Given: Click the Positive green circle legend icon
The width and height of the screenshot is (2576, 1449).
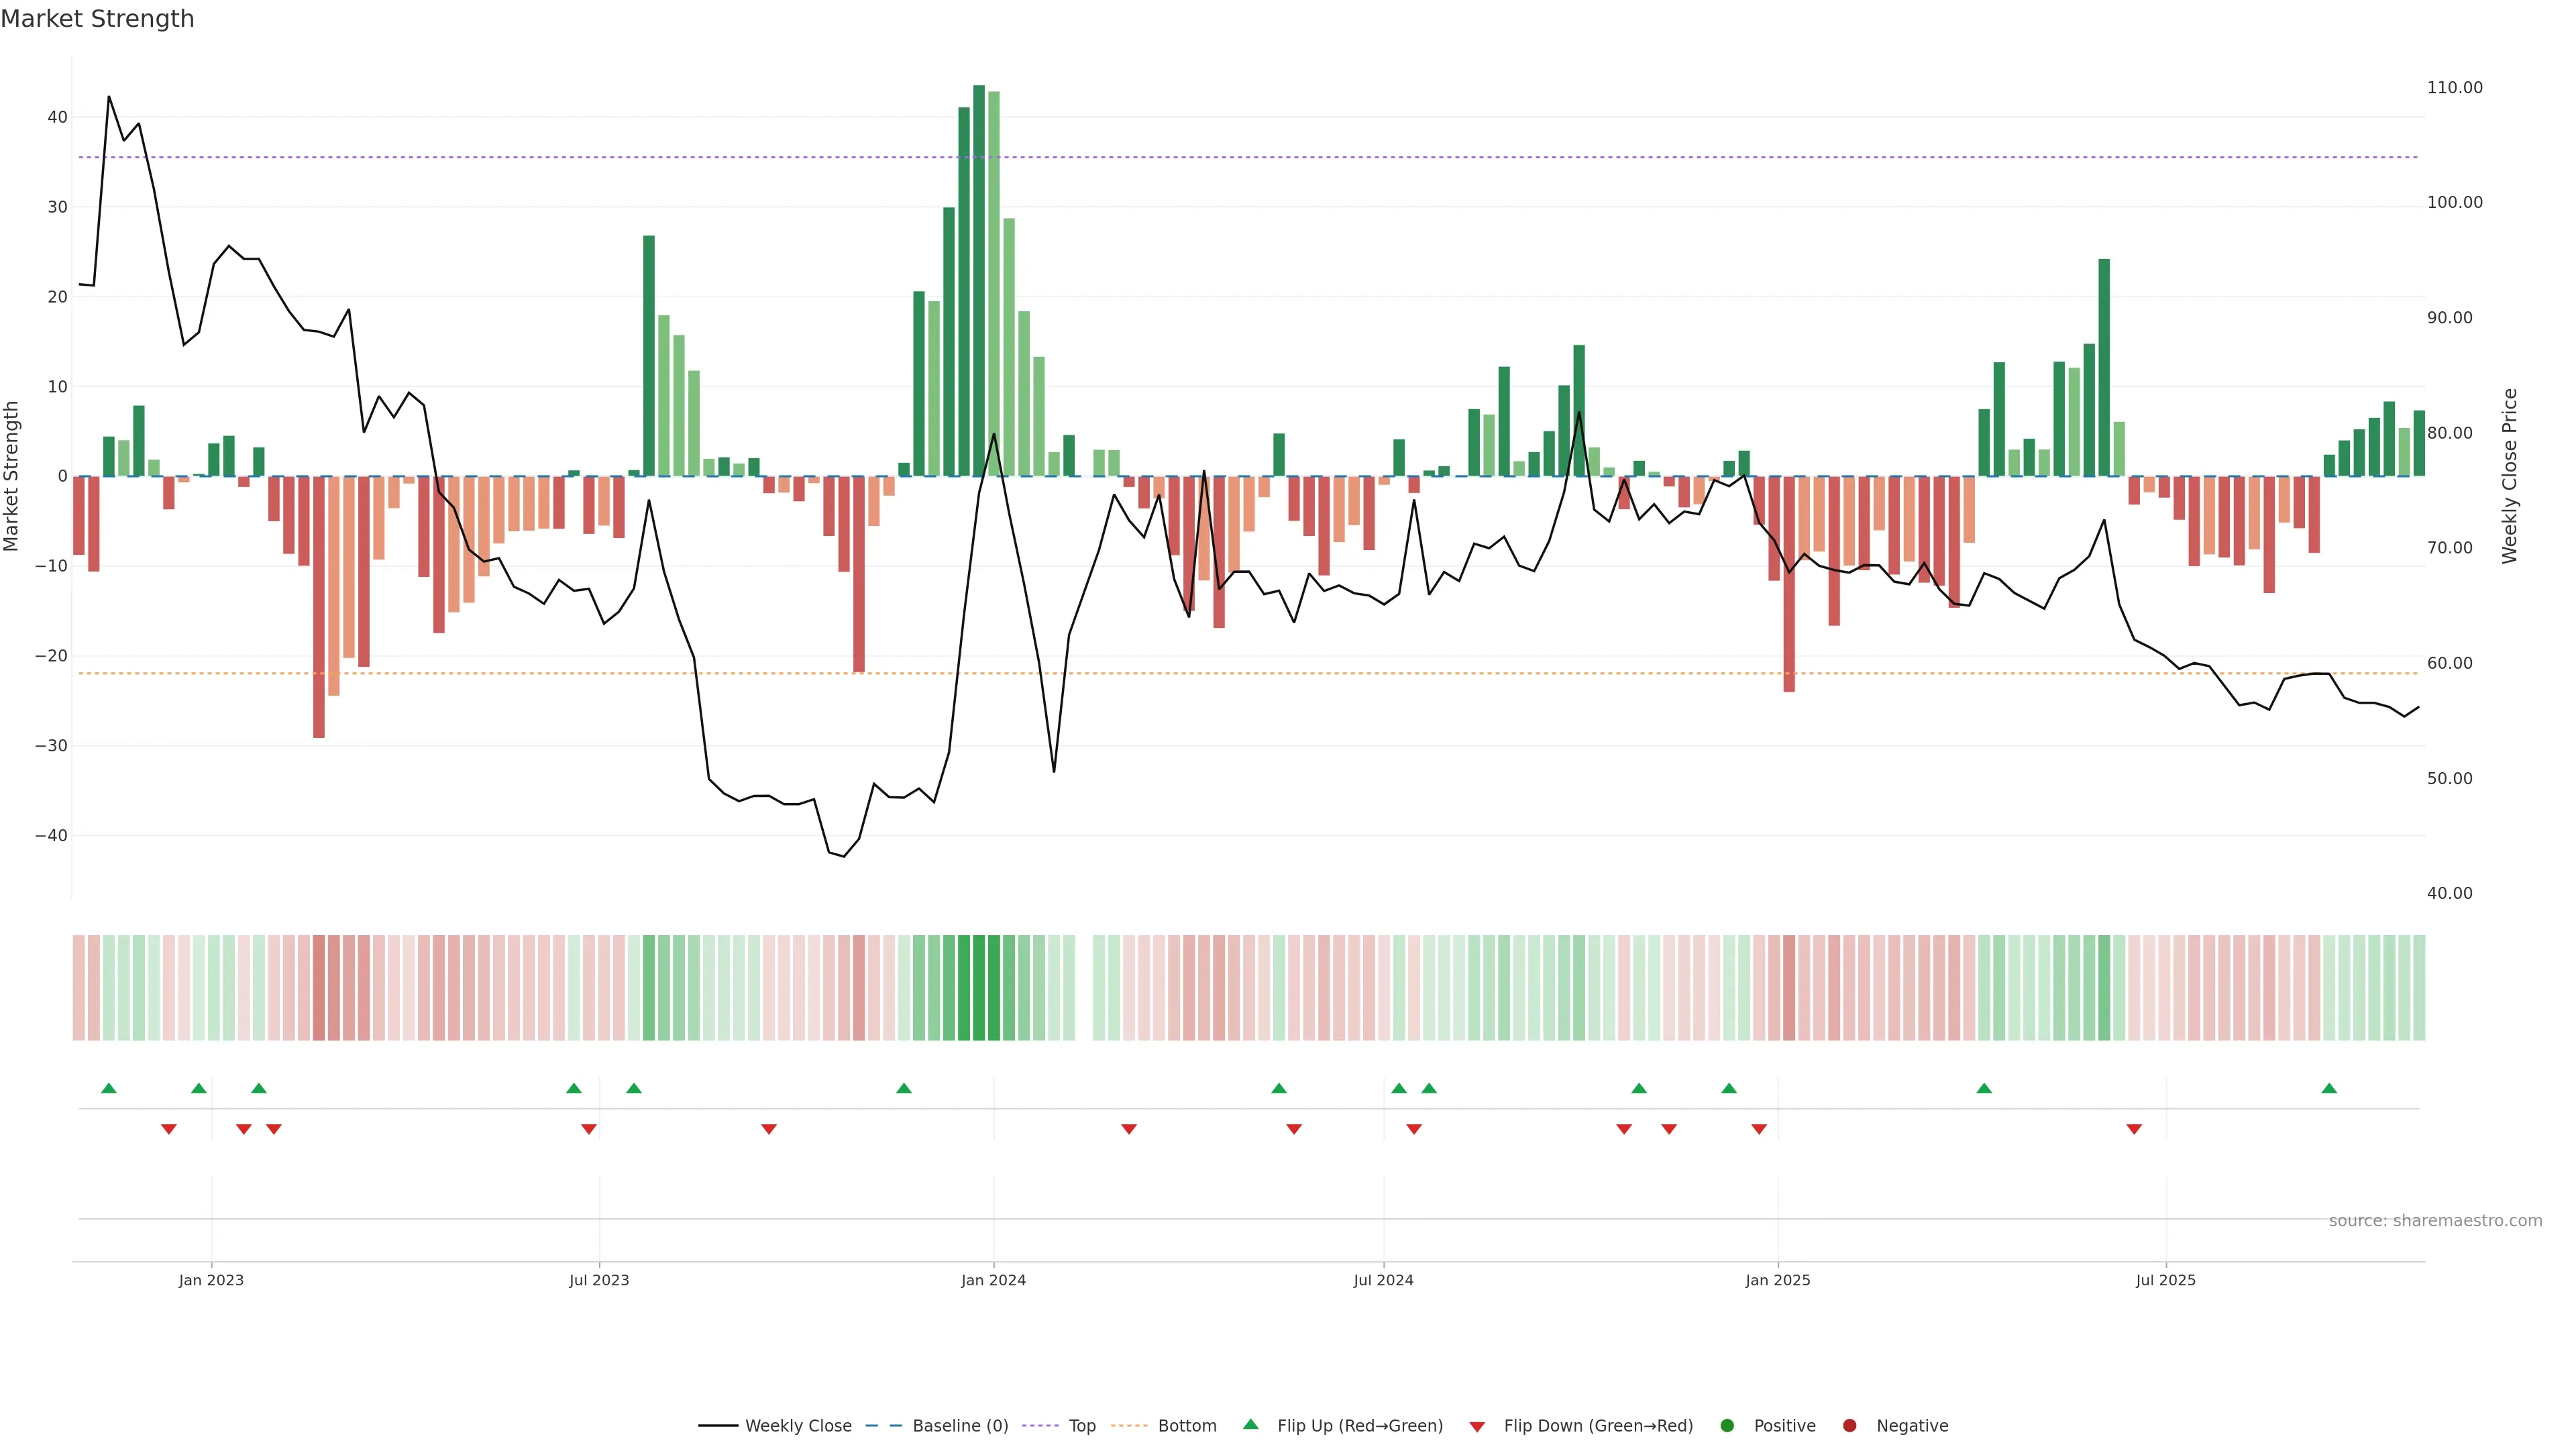Looking at the screenshot, I should pyautogui.click(x=1727, y=1426).
